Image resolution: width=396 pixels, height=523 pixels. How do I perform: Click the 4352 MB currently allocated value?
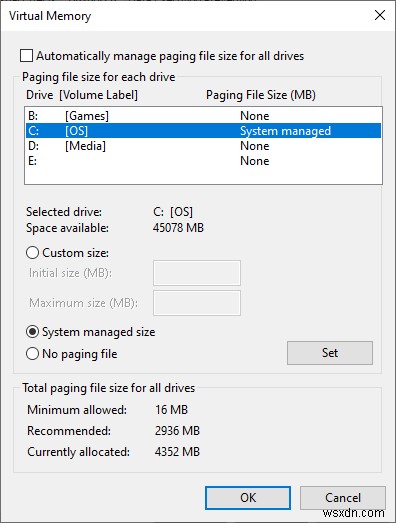(177, 452)
